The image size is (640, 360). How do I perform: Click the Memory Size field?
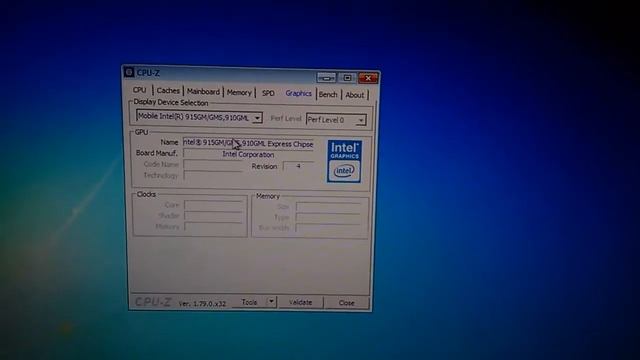pyautogui.click(x=329, y=207)
